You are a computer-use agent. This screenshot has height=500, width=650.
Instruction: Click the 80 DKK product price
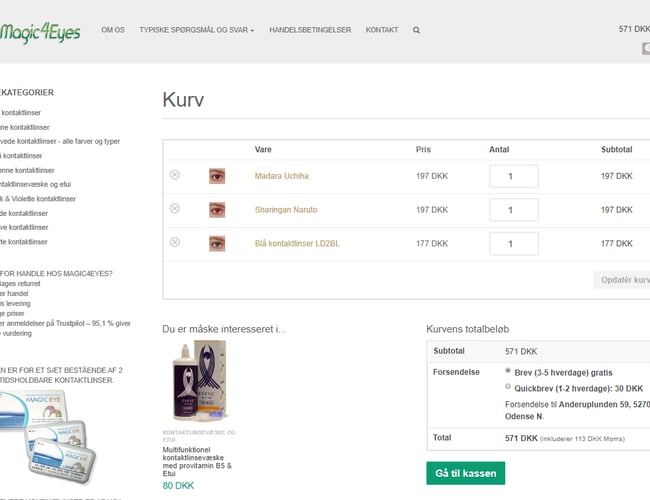point(178,485)
